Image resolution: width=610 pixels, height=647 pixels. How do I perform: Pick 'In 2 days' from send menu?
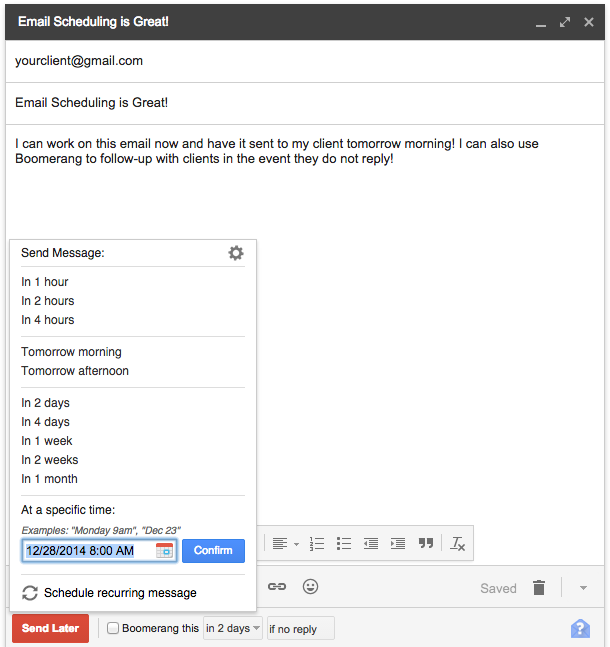point(45,403)
